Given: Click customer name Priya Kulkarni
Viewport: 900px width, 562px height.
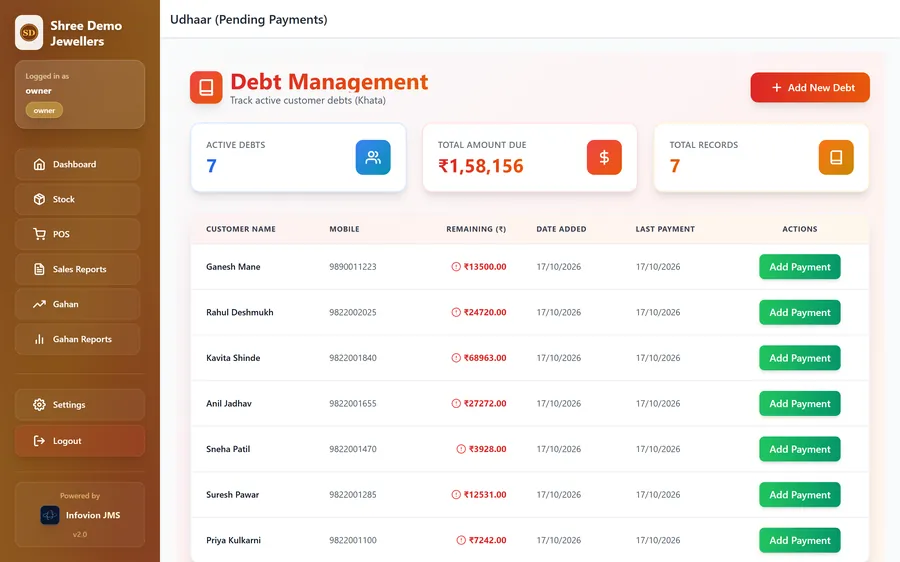Looking at the screenshot, I should click(x=233, y=540).
